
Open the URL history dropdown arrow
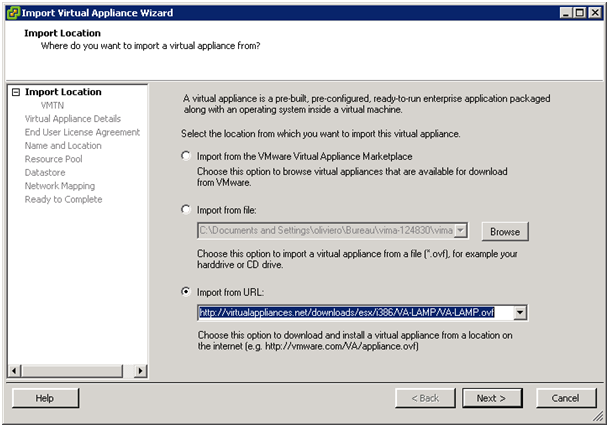[520, 312]
